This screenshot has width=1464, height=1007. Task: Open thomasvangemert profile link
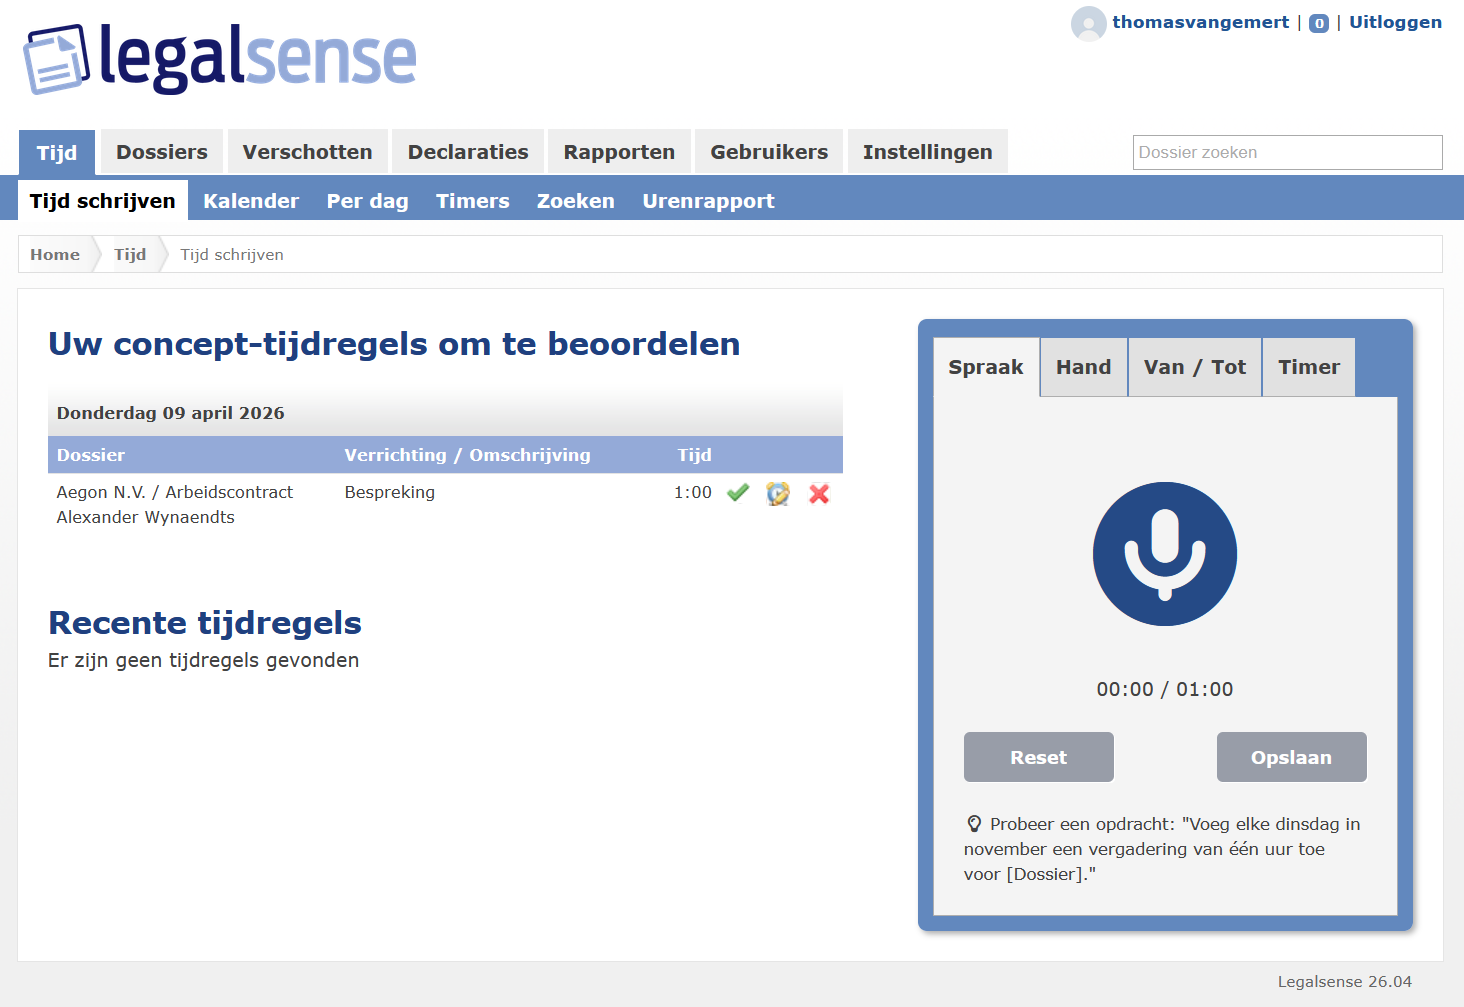coord(1200,22)
